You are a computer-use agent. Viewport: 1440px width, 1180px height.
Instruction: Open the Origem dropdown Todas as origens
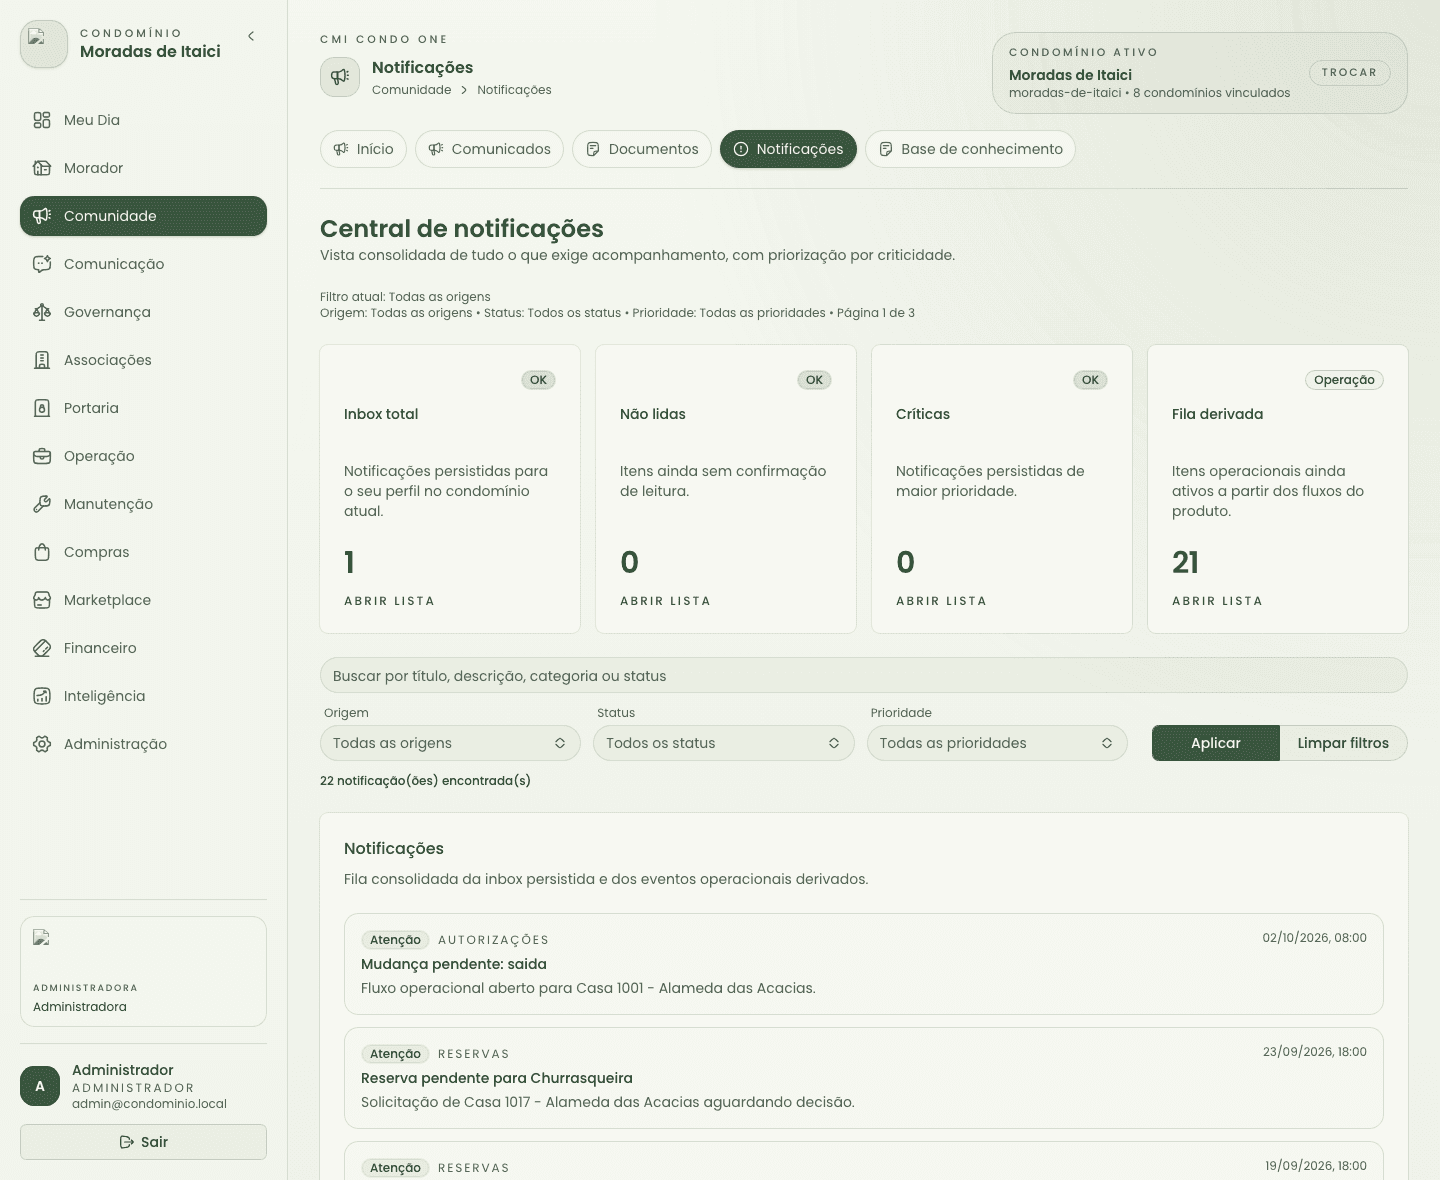450,743
